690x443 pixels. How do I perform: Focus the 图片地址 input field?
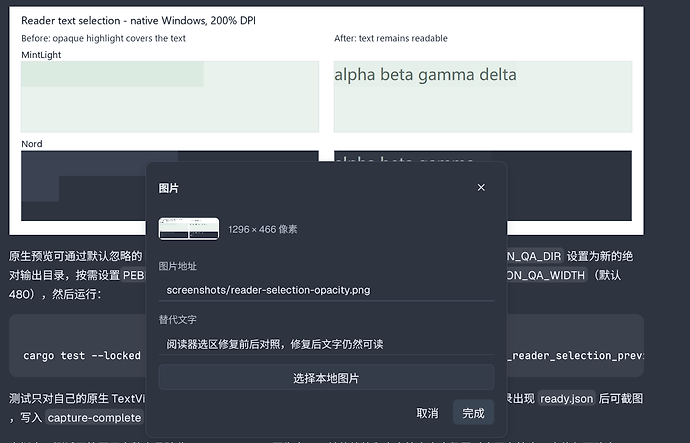click(326, 290)
